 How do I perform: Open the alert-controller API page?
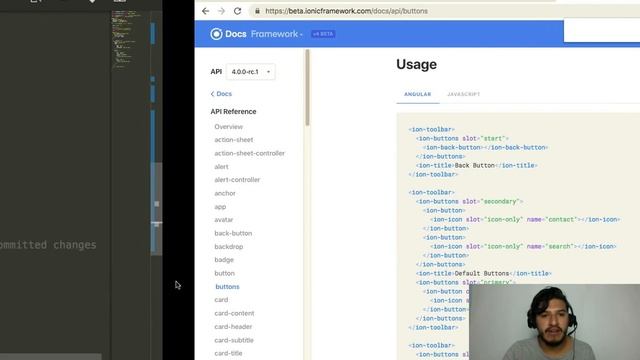237,180
